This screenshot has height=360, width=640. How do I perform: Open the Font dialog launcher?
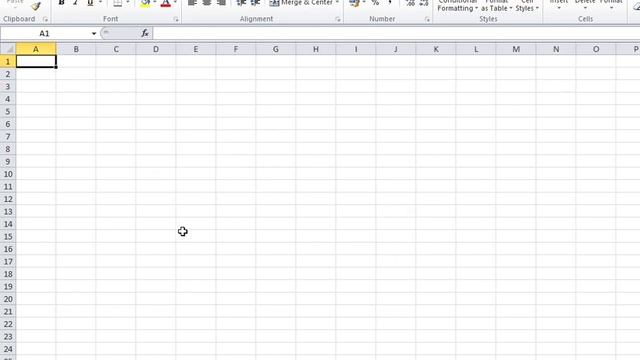[x=176, y=19]
